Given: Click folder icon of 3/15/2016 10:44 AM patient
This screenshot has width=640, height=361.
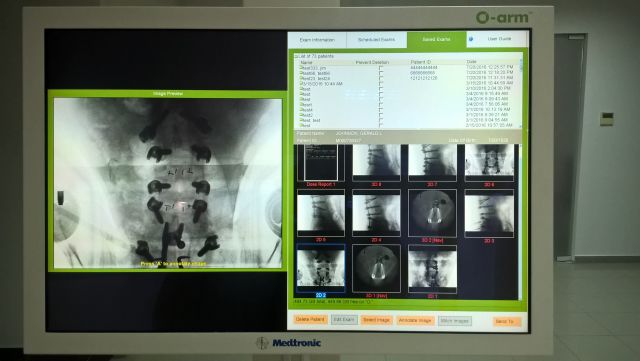Looking at the screenshot, I should [301, 84].
